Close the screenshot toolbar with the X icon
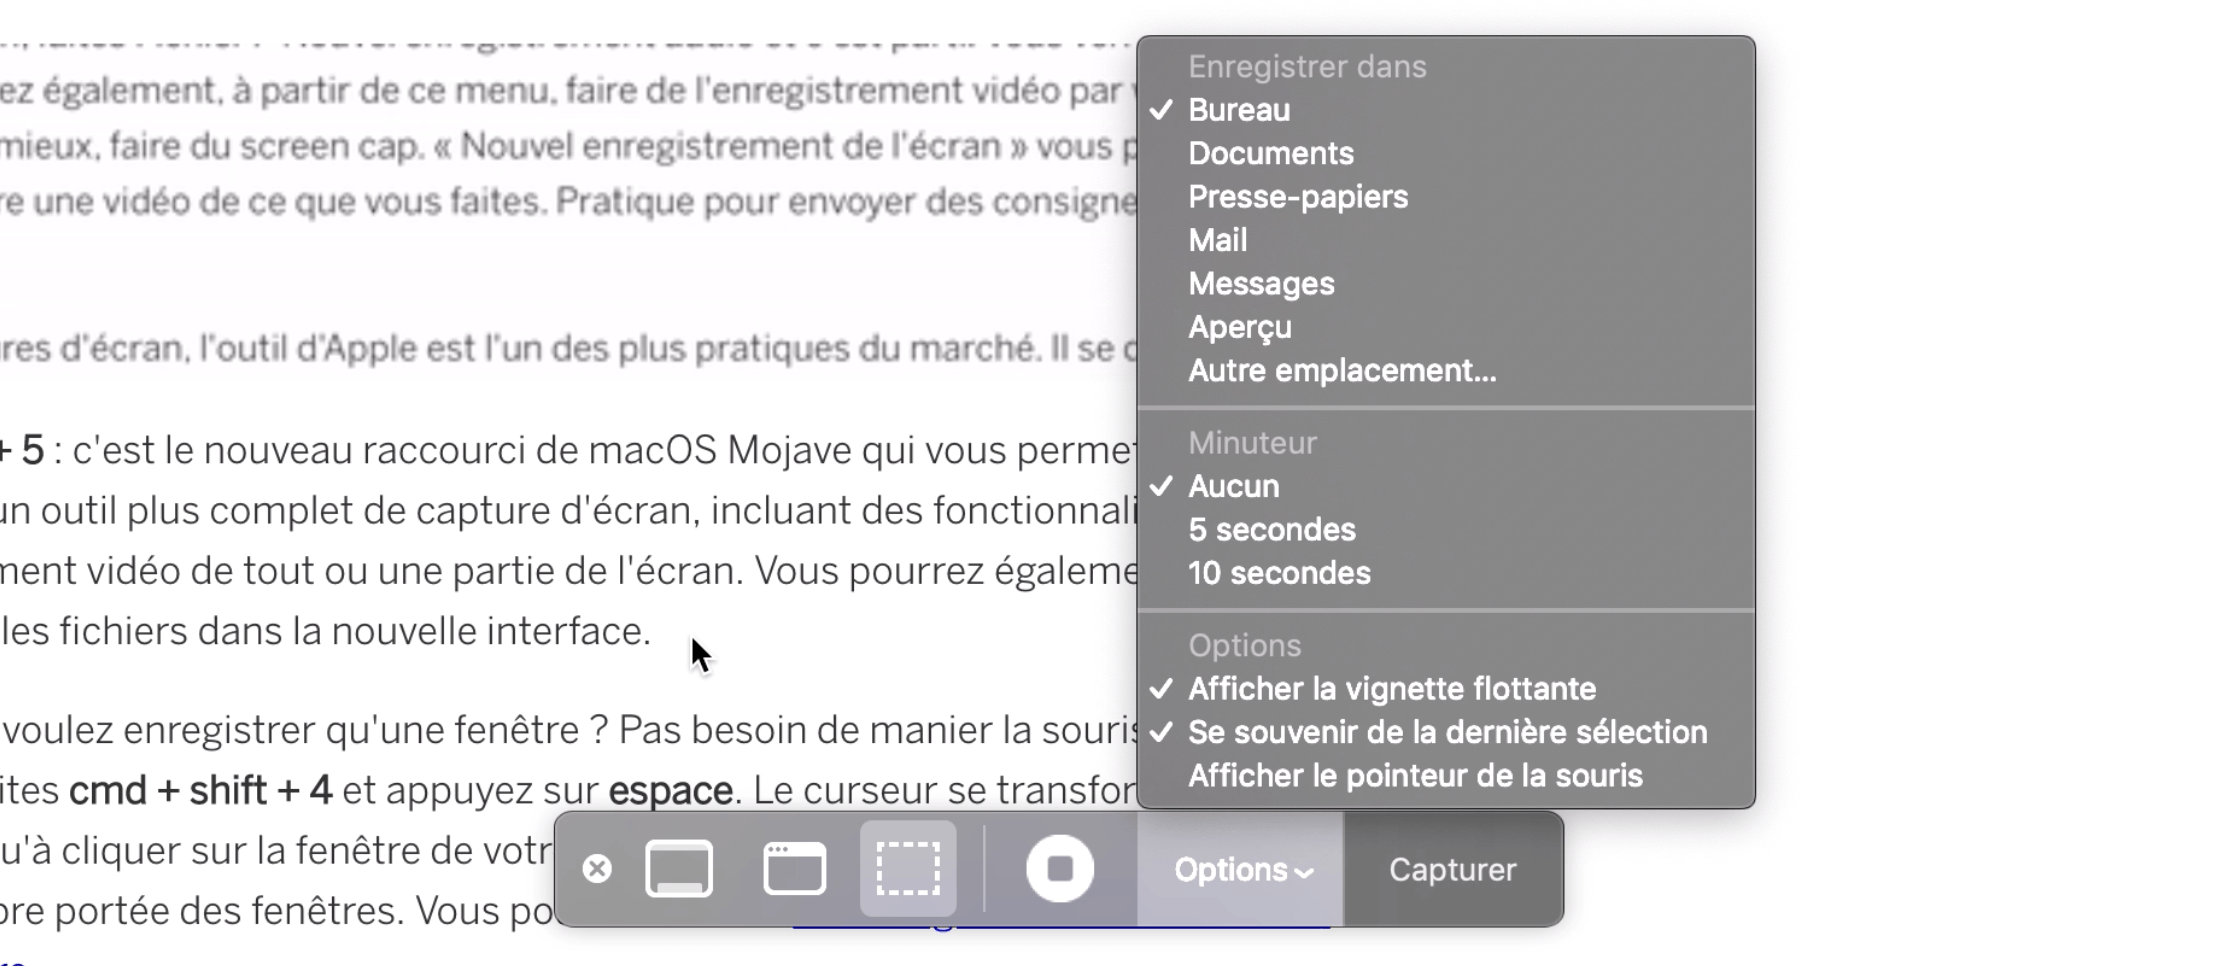This screenshot has width=2220, height=966. click(x=597, y=868)
